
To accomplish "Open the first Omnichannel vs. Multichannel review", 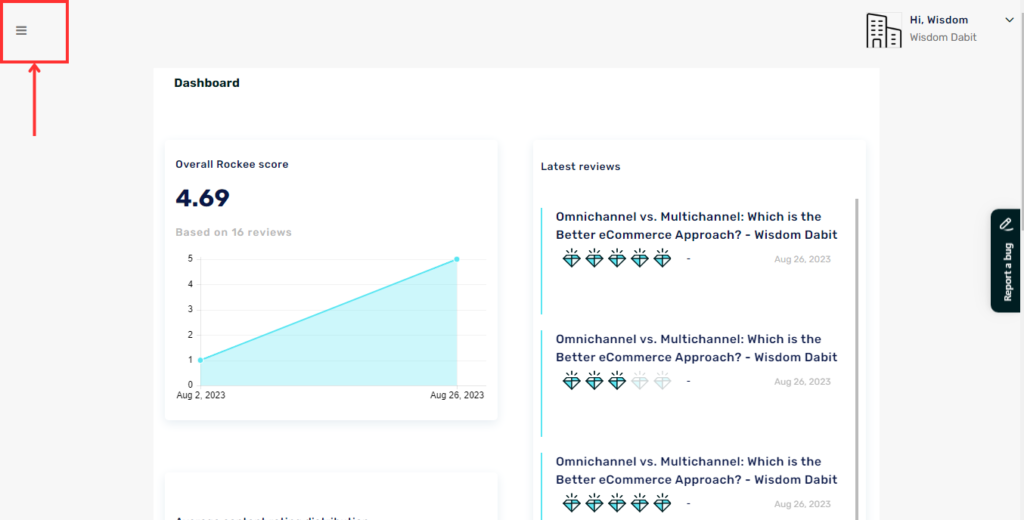I will point(696,225).
